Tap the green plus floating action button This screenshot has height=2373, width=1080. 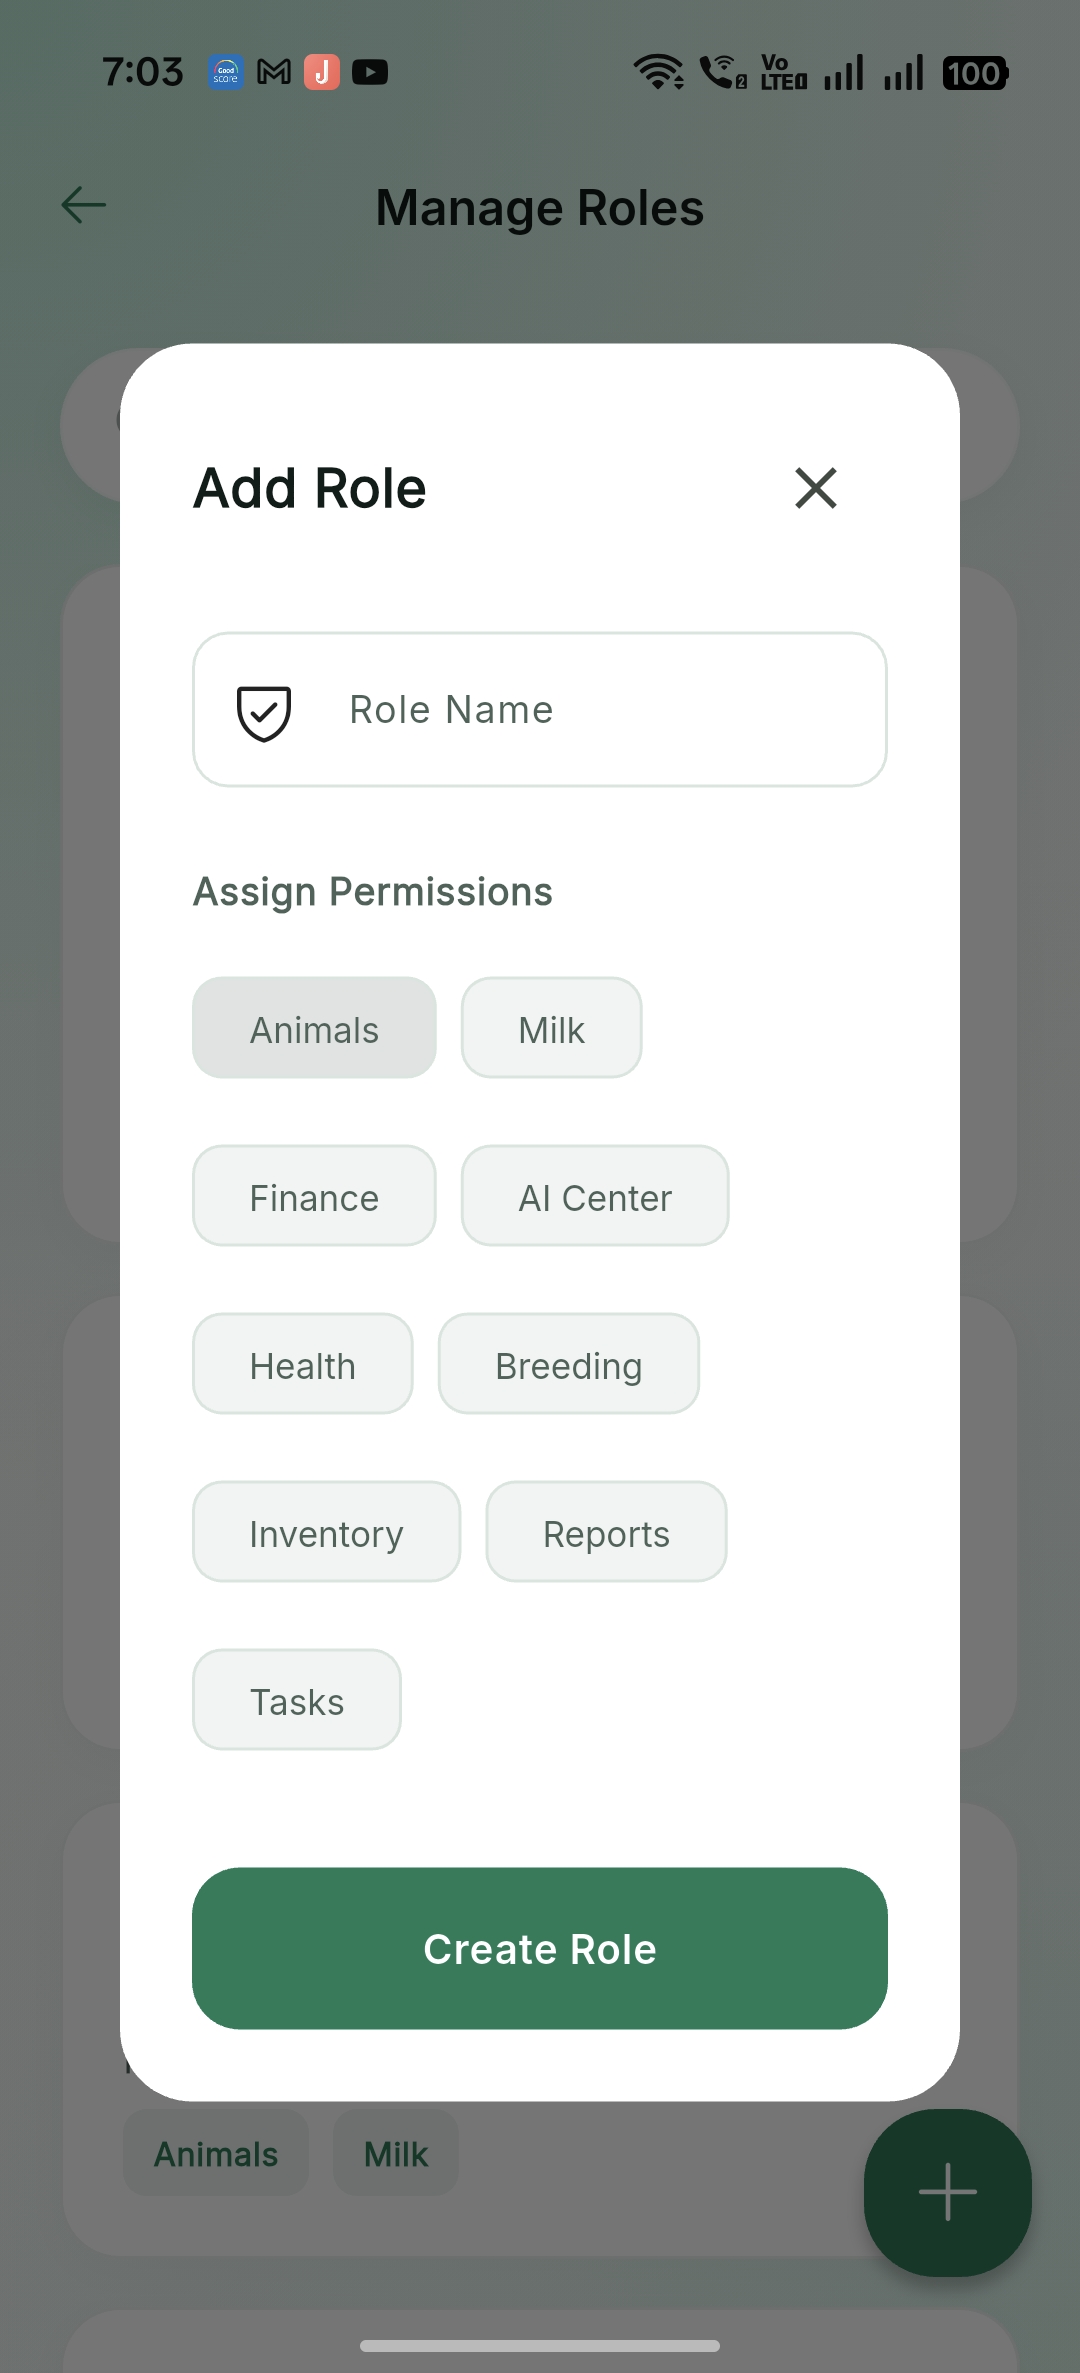(x=946, y=2193)
